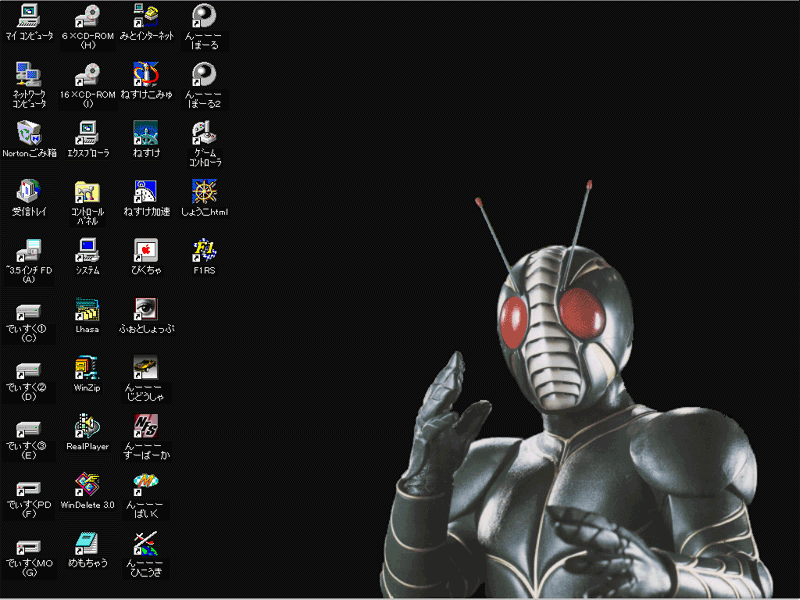Launch the RealPlayer shortcut
This screenshot has width=800, height=600.
click(88, 426)
